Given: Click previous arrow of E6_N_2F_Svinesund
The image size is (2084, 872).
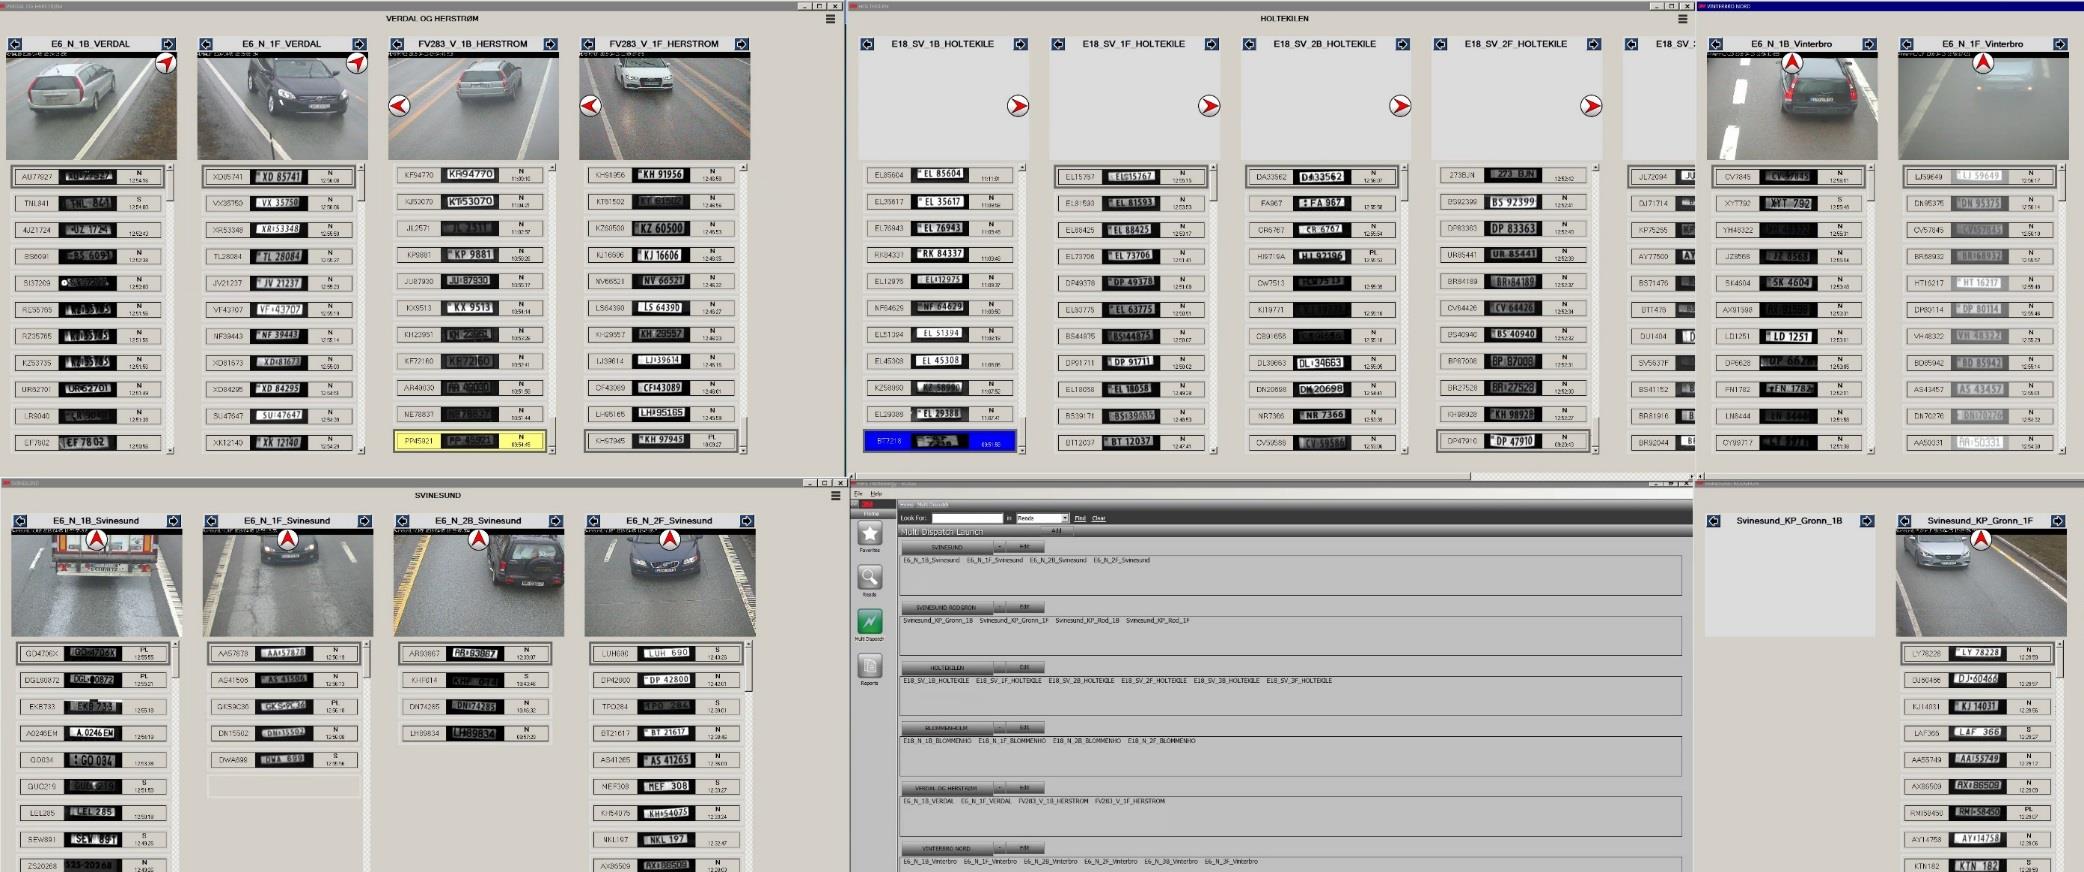Looking at the screenshot, I should (x=593, y=521).
